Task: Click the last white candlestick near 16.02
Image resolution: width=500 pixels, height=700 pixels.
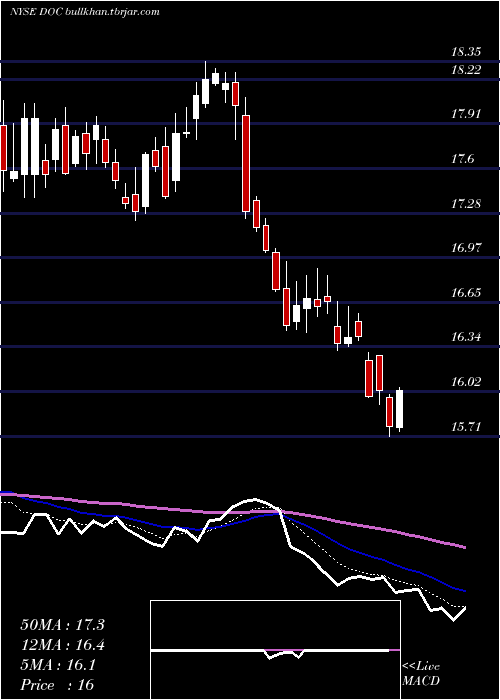Action: click(400, 409)
